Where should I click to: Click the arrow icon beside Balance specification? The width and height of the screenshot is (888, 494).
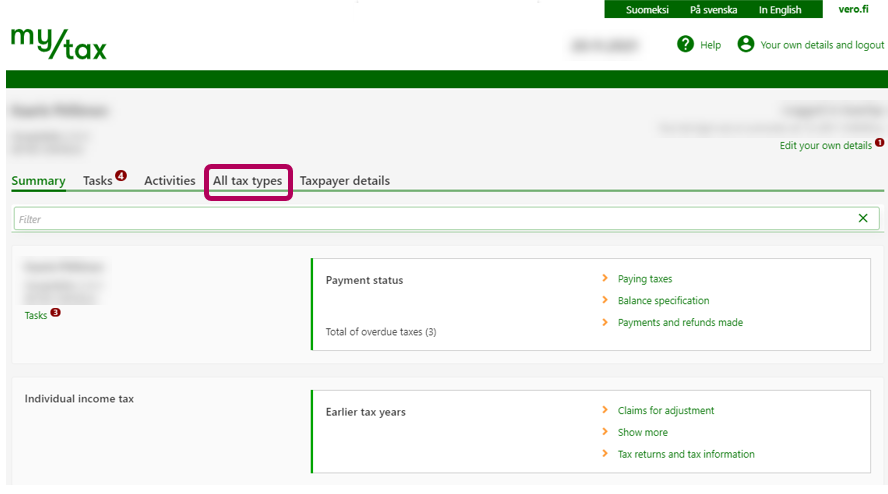(x=605, y=300)
